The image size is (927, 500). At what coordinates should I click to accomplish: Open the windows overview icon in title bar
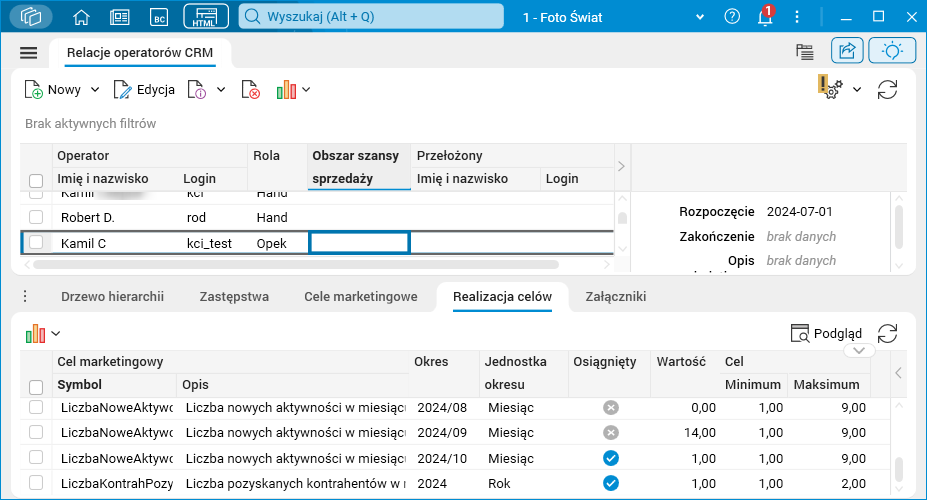pyautogui.click(x=31, y=17)
